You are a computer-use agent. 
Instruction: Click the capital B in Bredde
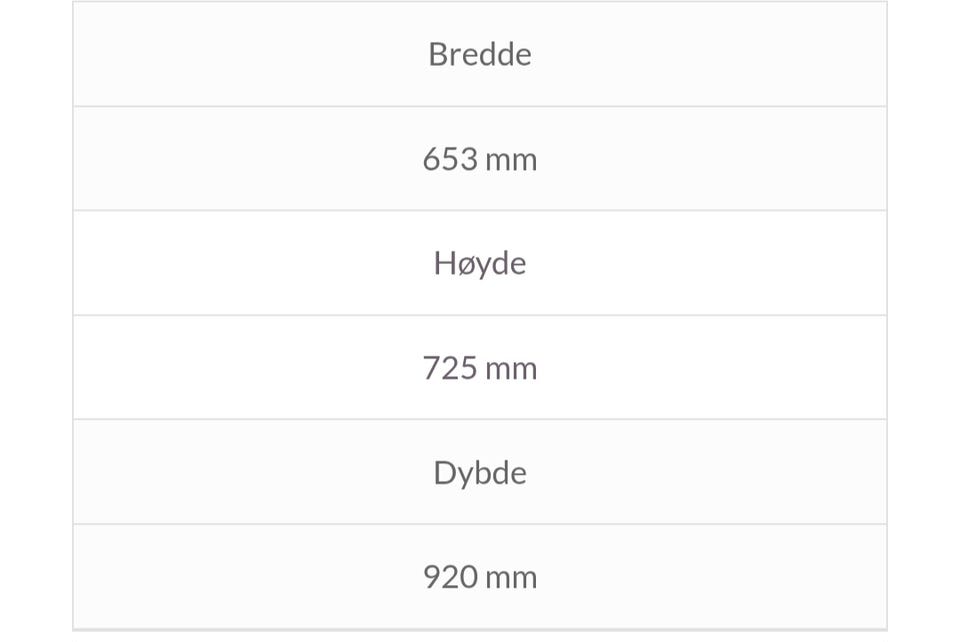click(x=438, y=54)
